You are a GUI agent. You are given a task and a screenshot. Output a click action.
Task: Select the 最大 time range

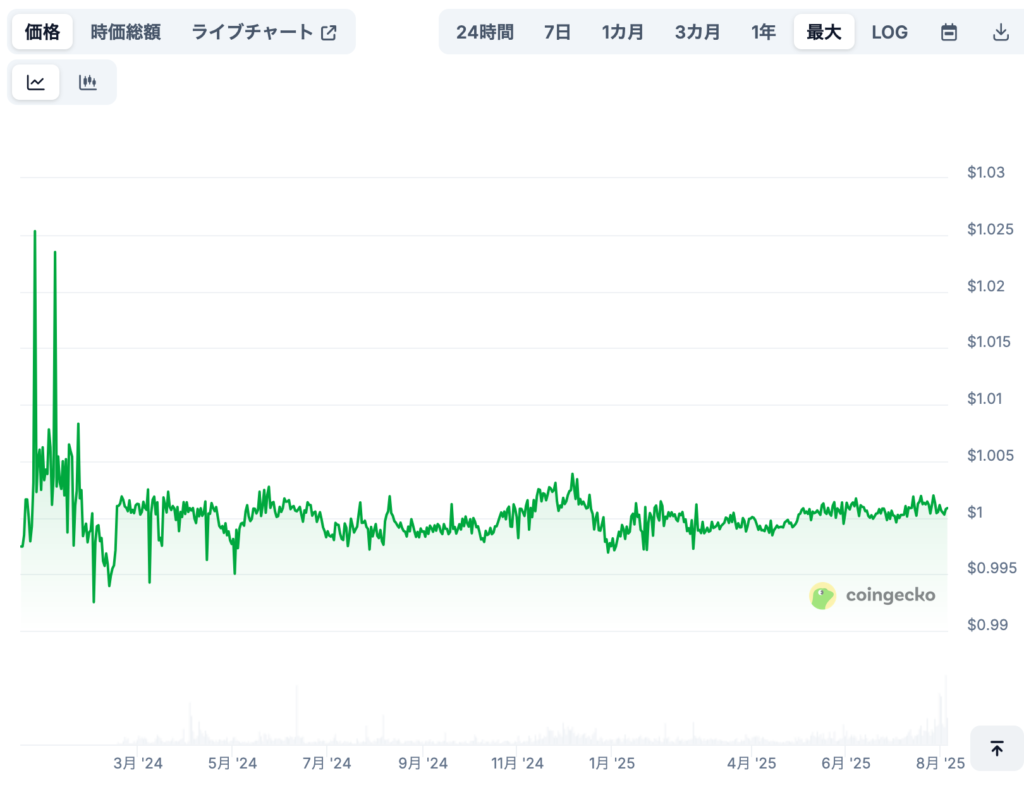click(x=824, y=32)
